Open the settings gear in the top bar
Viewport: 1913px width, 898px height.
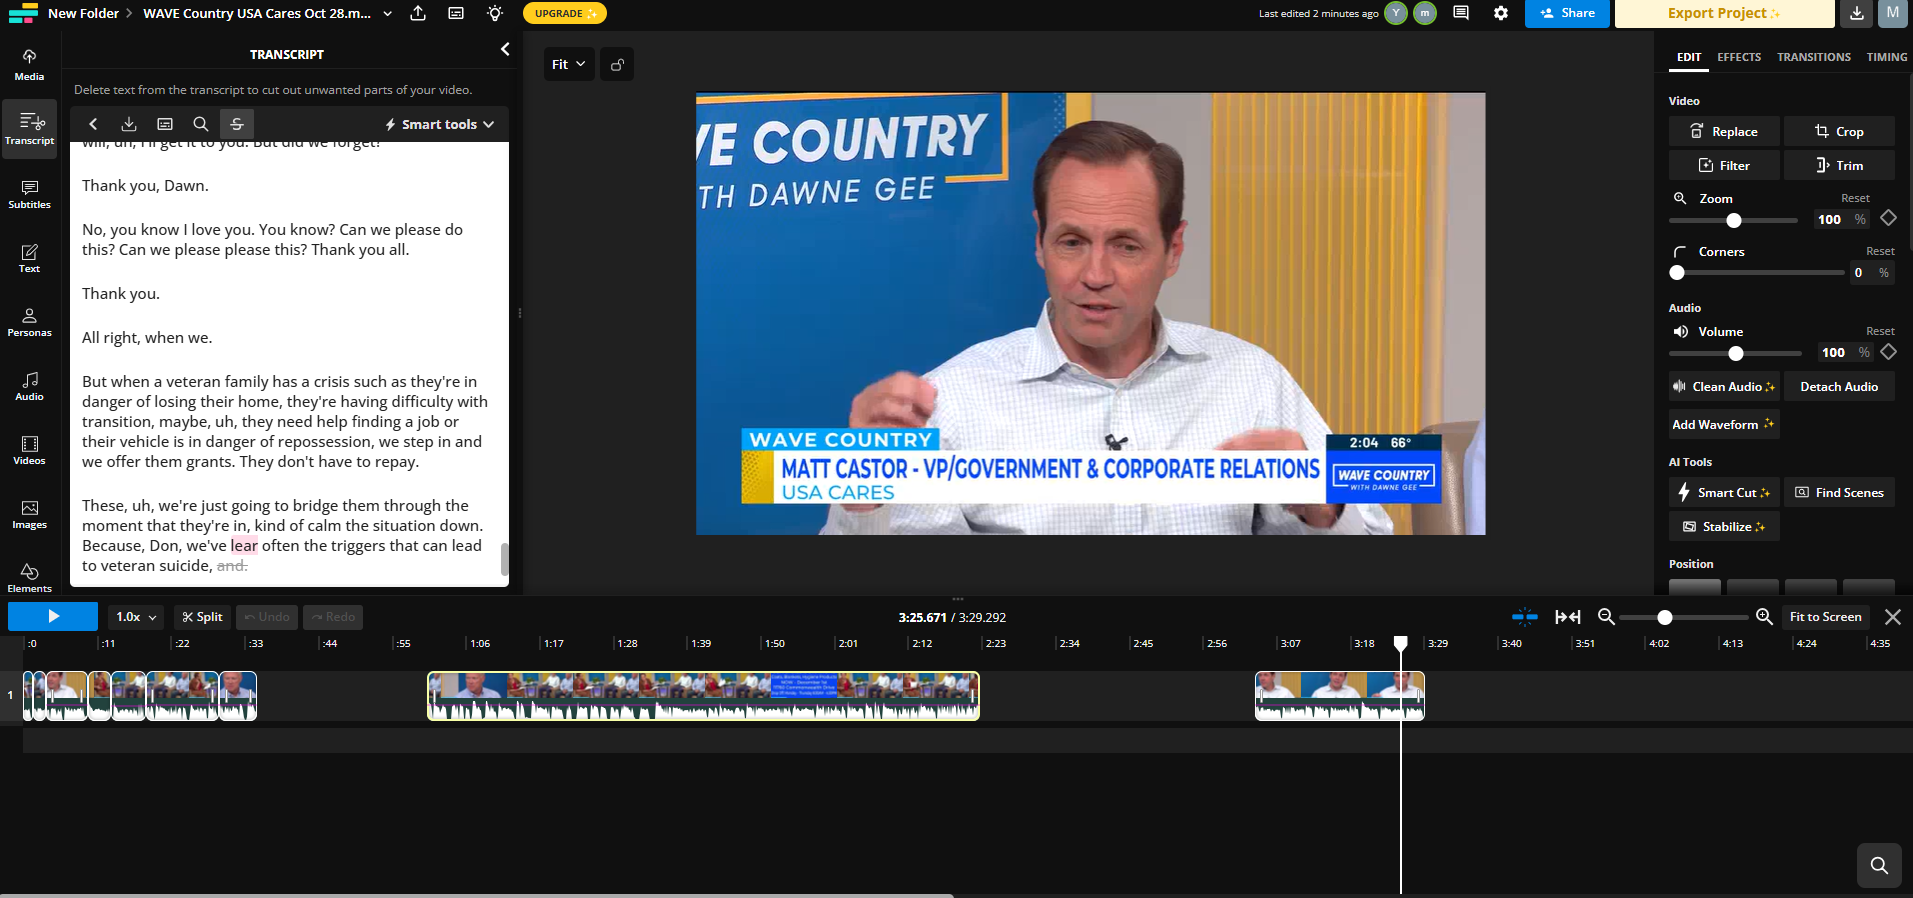coord(1501,13)
